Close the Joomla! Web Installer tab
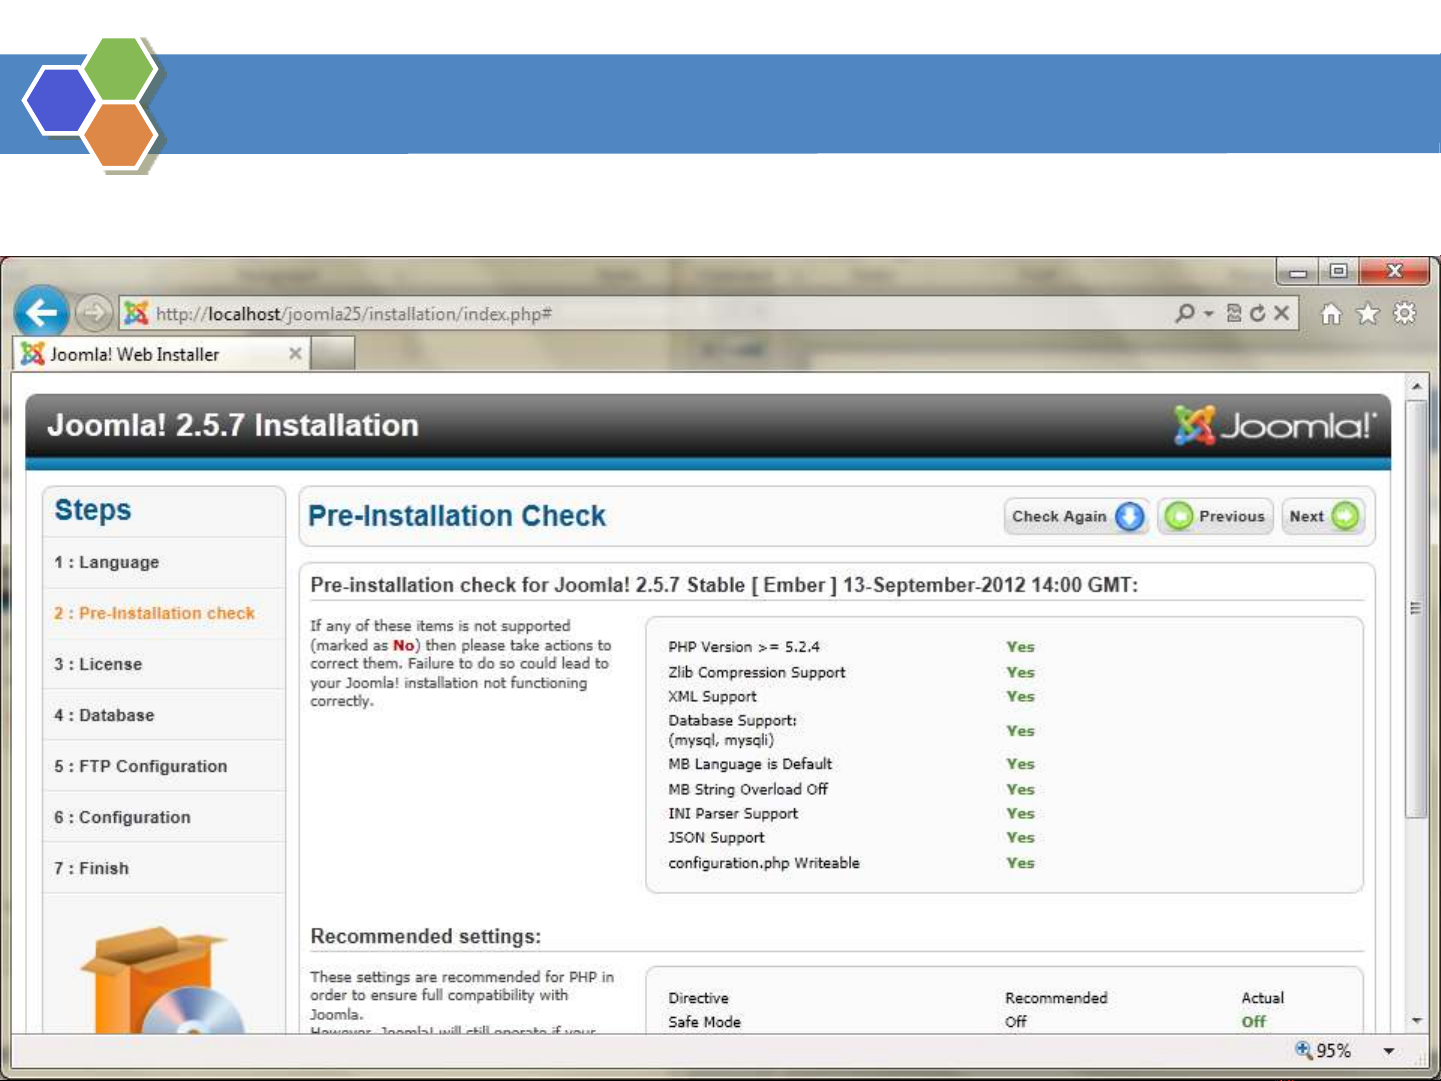1441x1081 pixels. [295, 353]
